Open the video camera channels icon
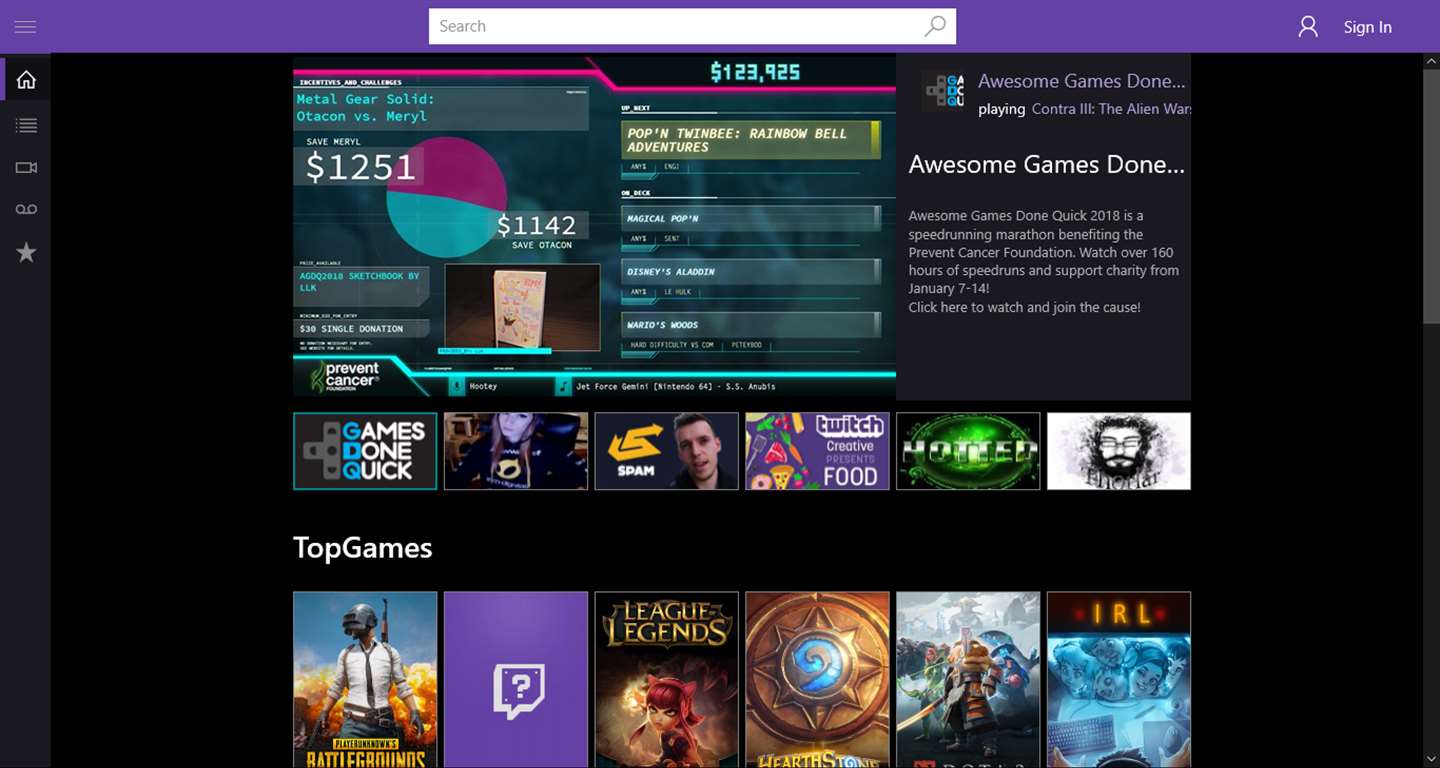The width and height of the screenshot is (1440, 768). coord(26,167)
